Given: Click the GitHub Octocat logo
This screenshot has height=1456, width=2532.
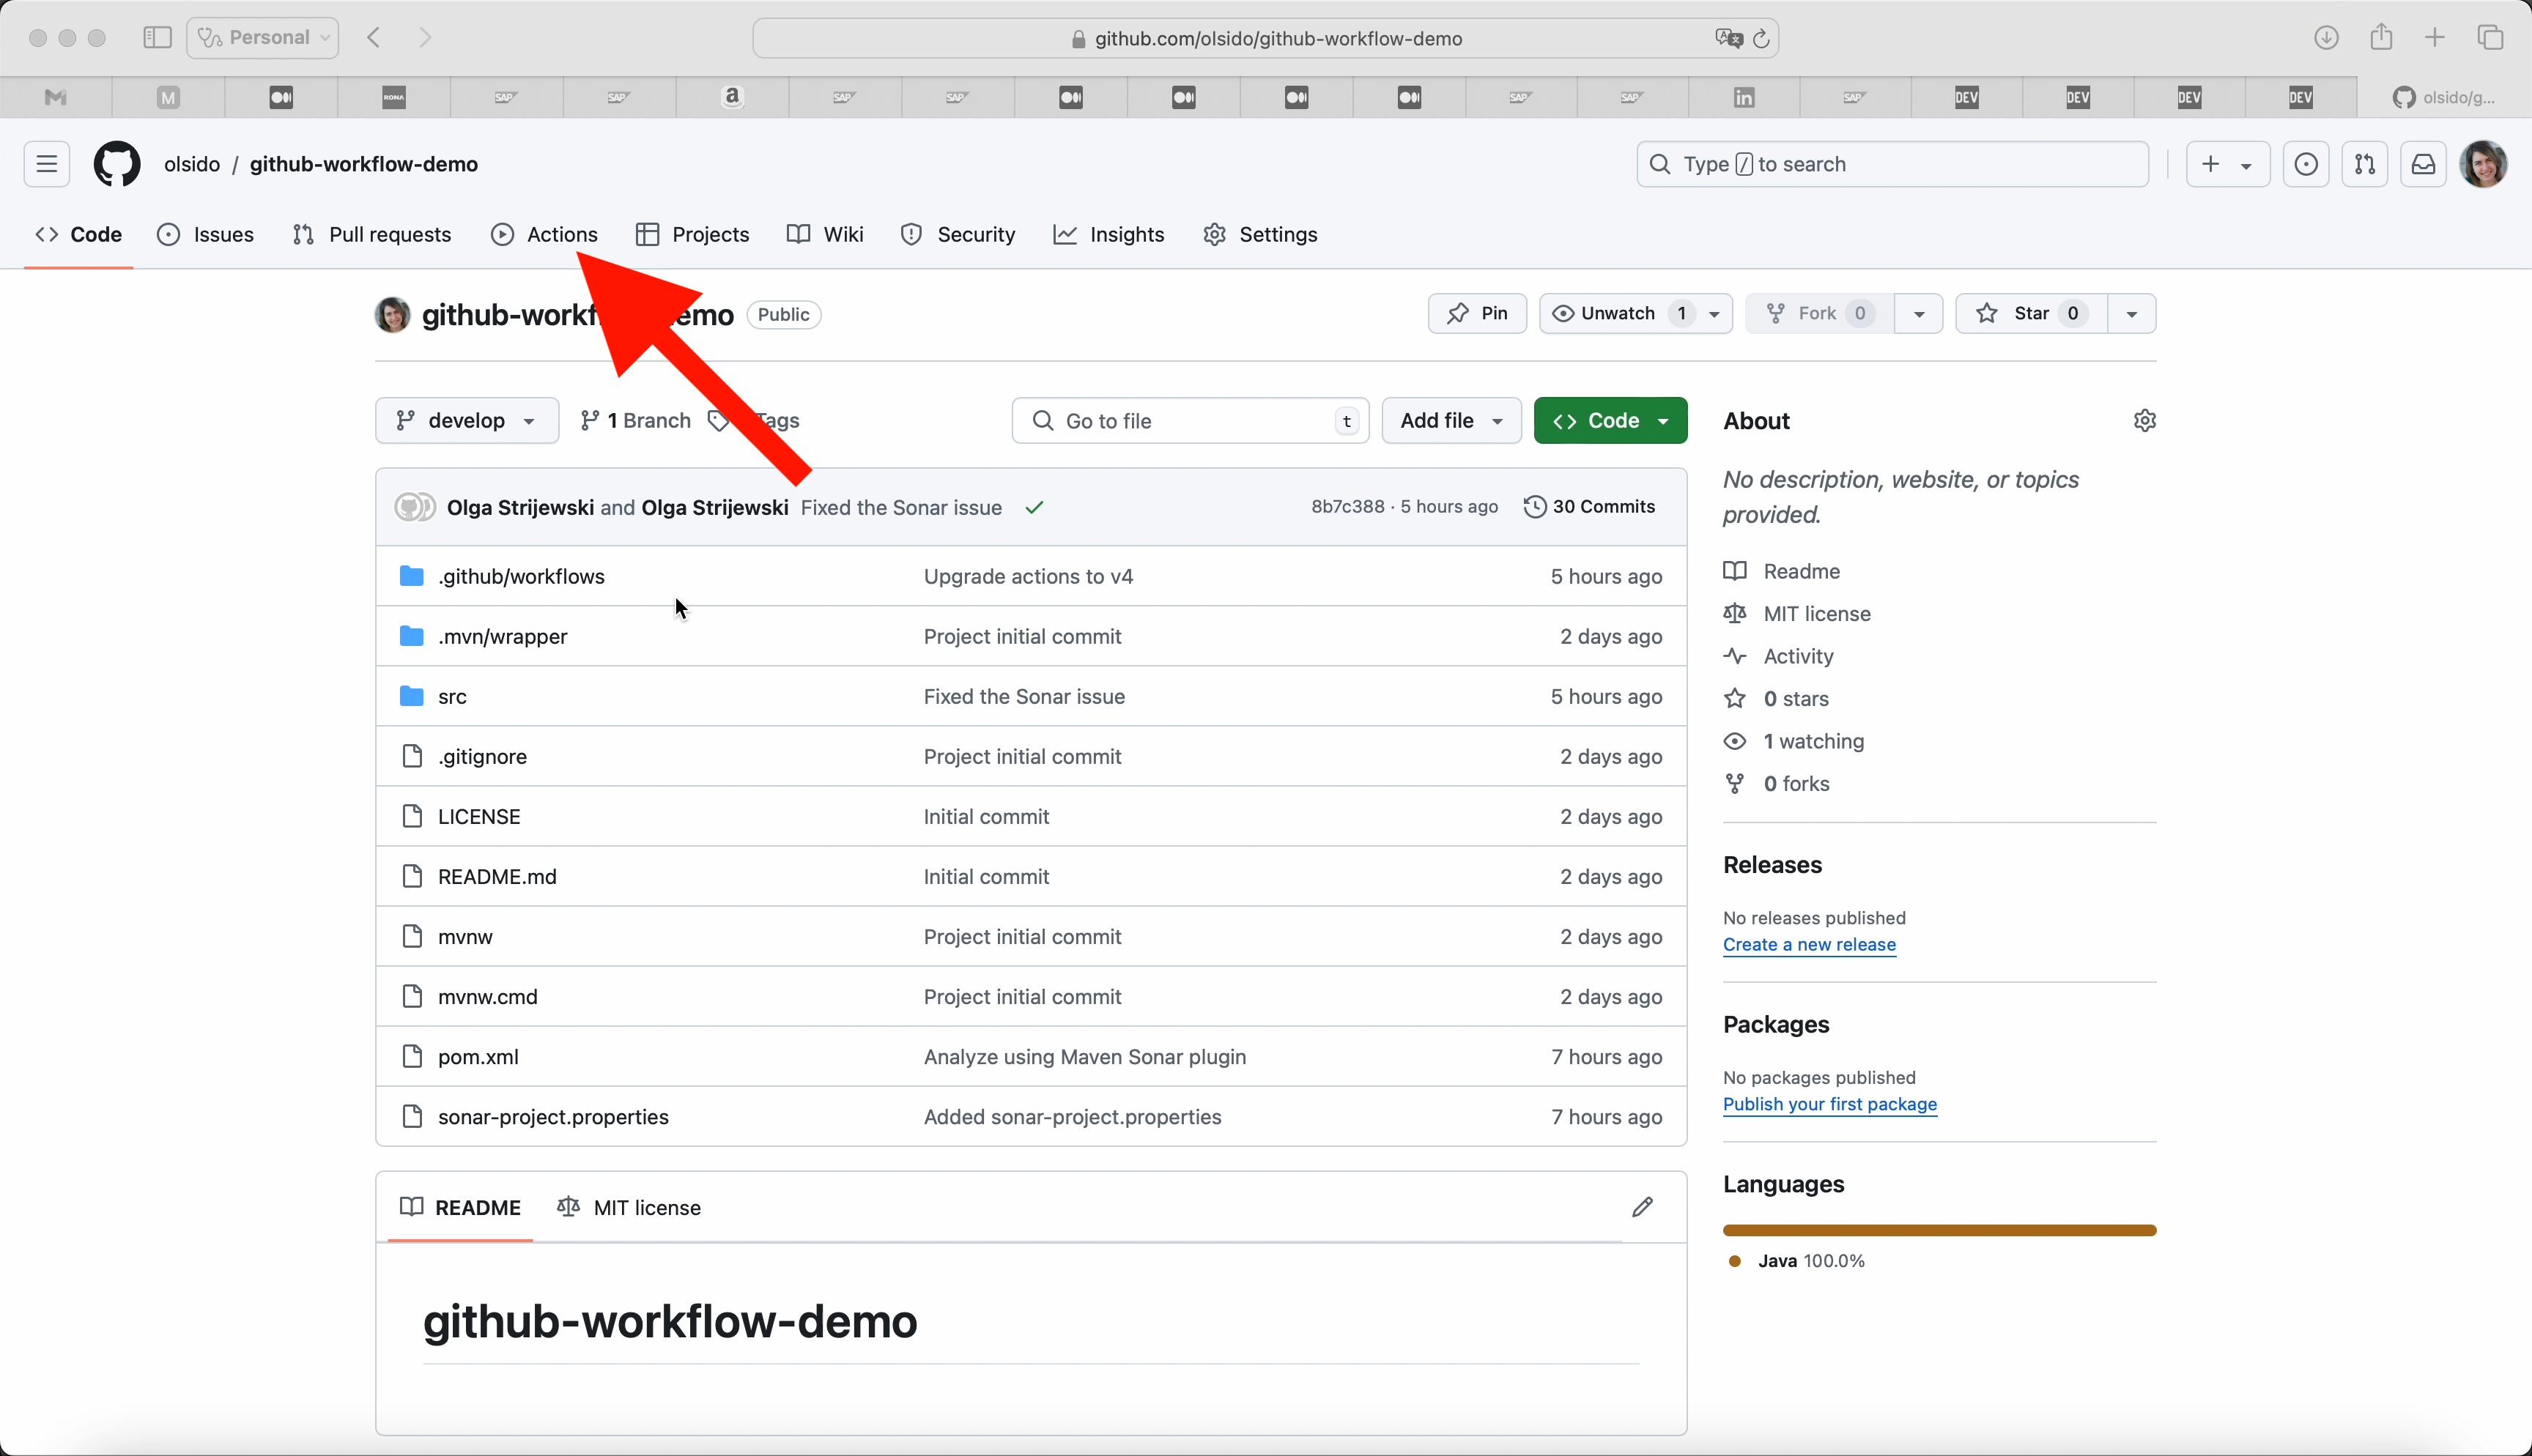Looking at the screenshot, I should point(117,164).
